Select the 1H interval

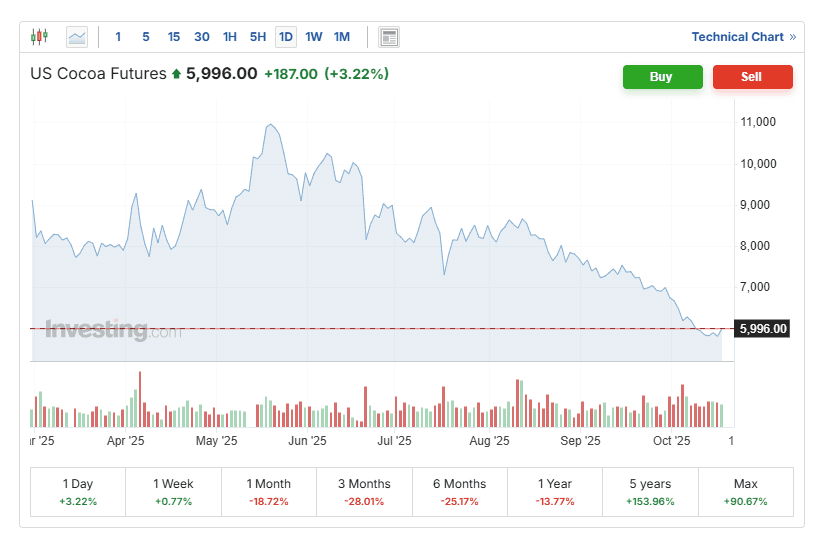229,37
